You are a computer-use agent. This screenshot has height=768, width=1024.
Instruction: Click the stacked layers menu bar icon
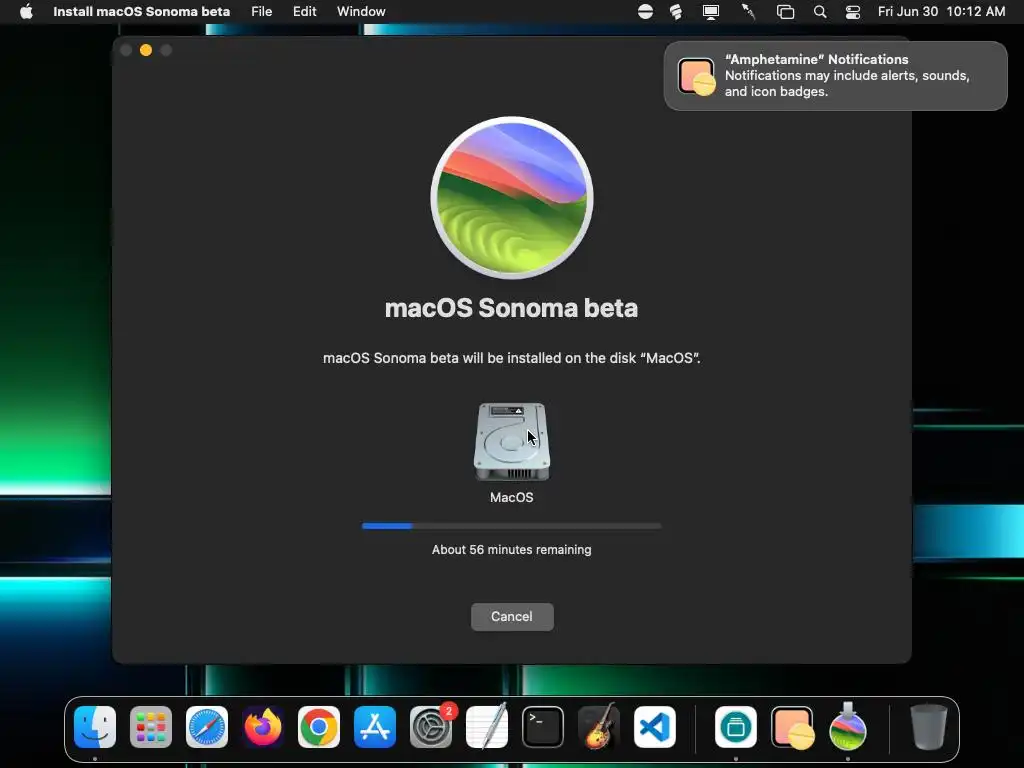tap(676, 12)
